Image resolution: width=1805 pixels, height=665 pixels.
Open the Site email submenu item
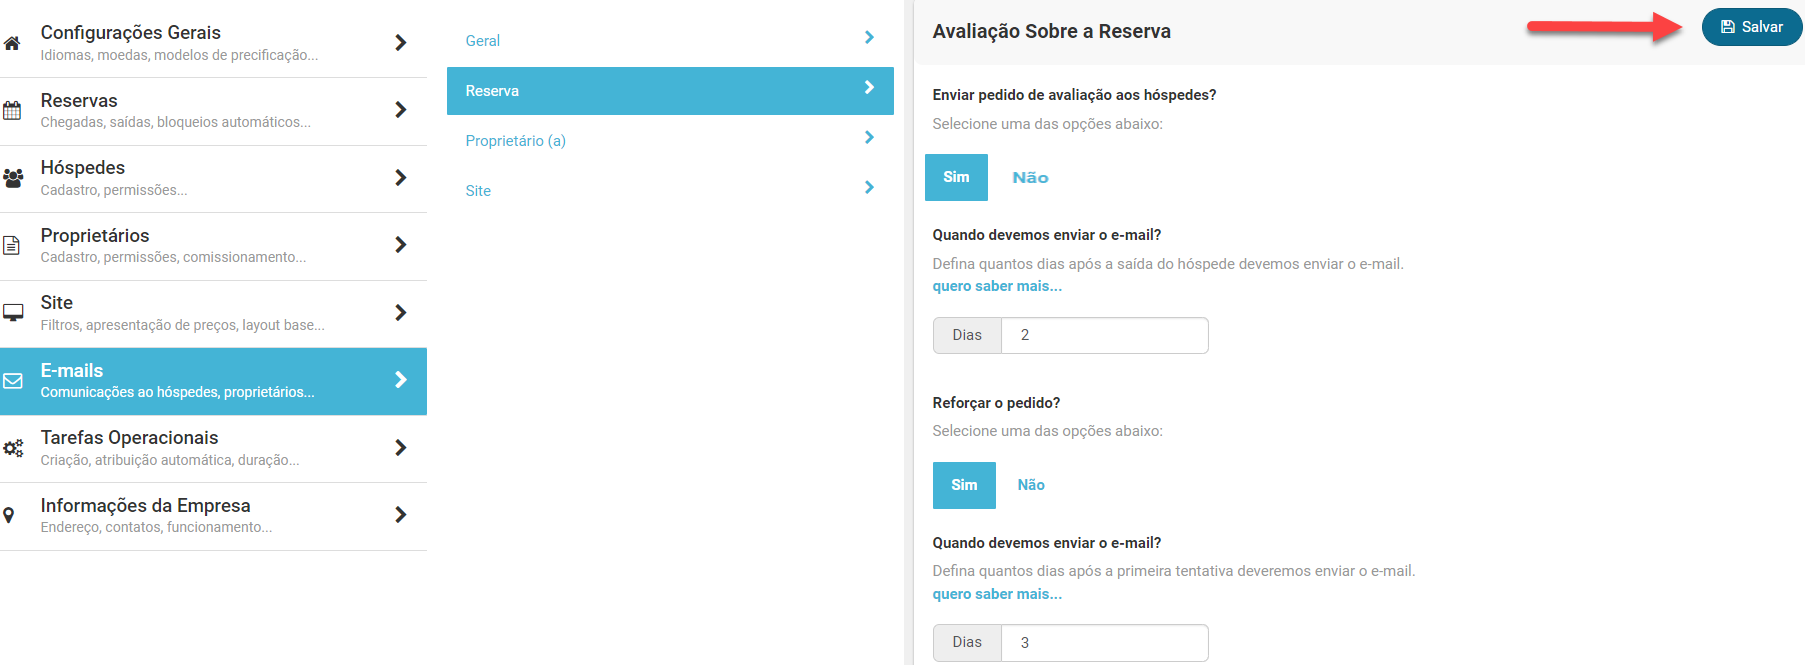pos(478,191)
